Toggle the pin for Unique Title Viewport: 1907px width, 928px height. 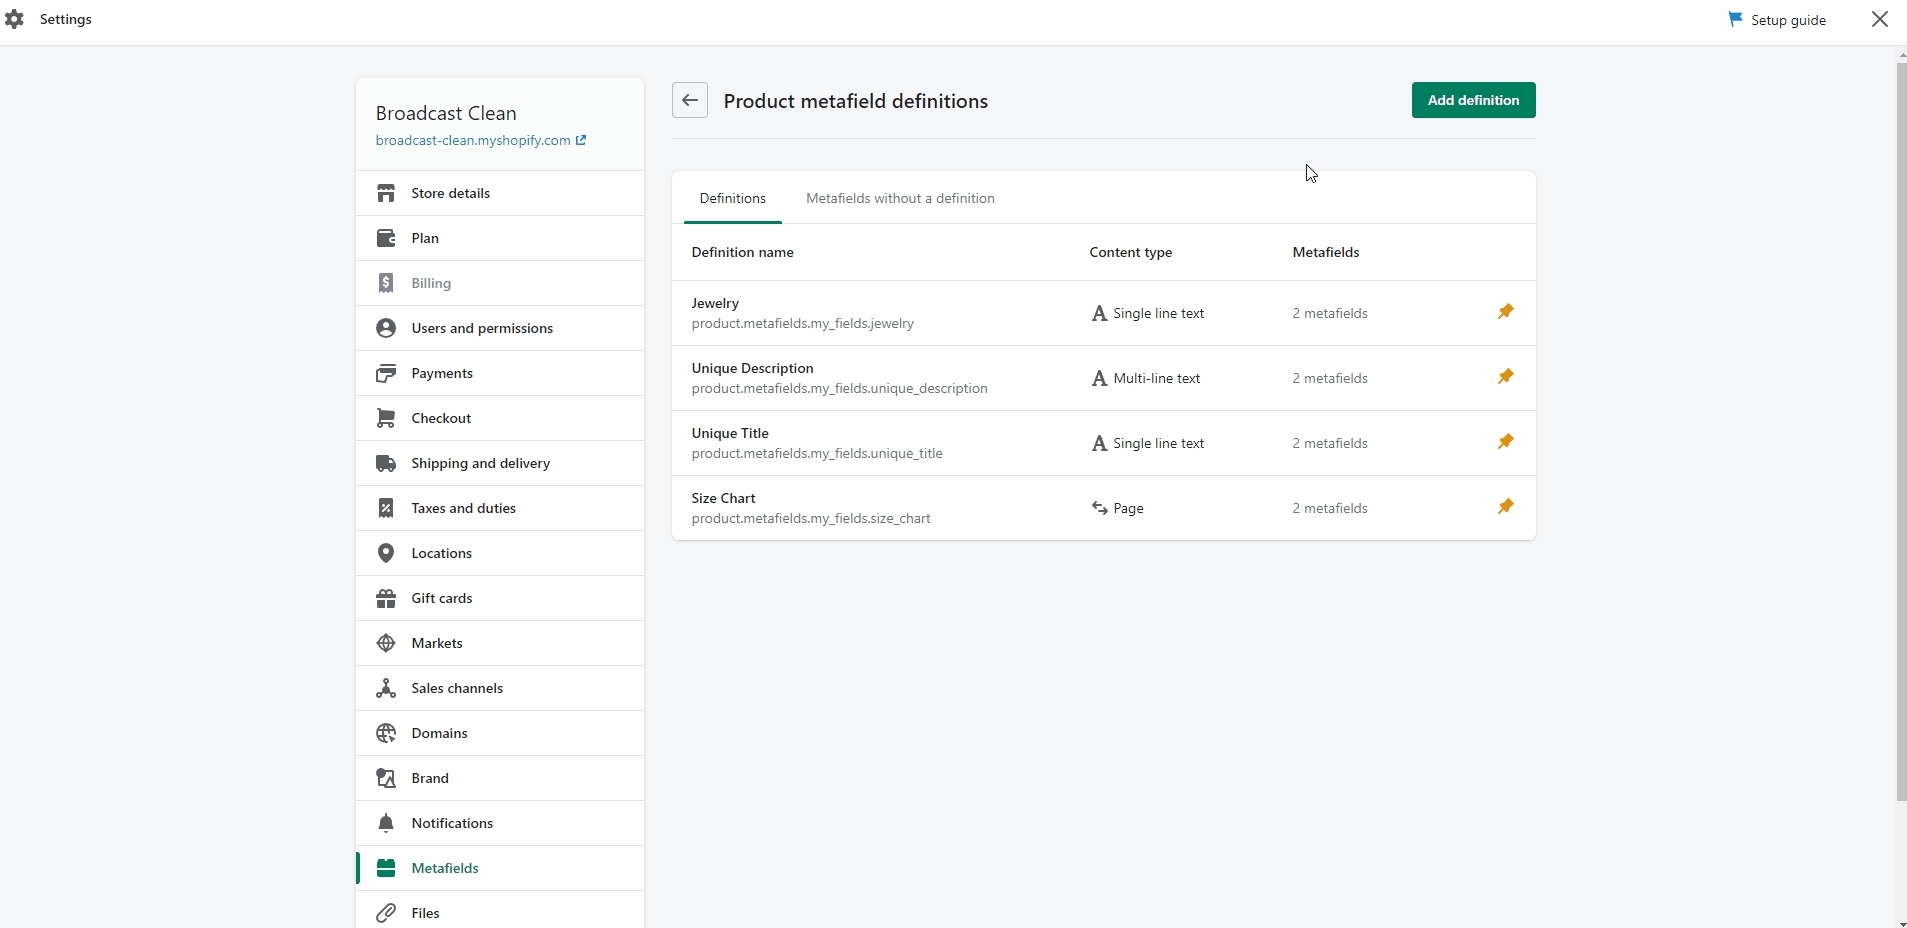[x=1505, y=442]
